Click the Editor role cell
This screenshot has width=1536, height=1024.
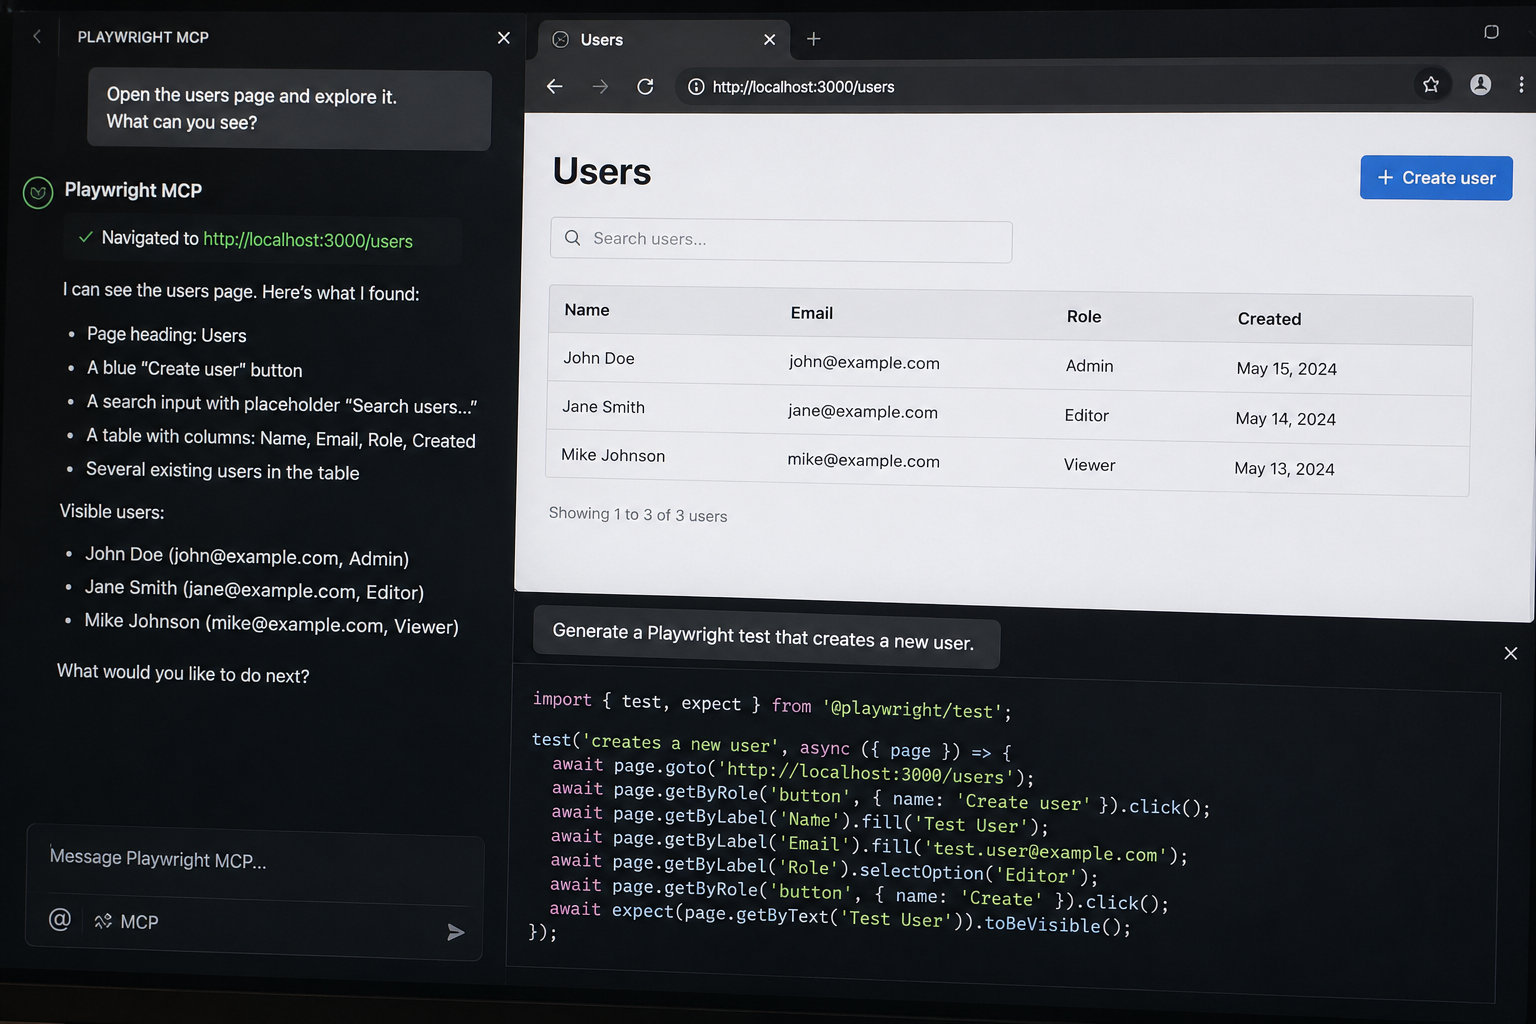1087,416
